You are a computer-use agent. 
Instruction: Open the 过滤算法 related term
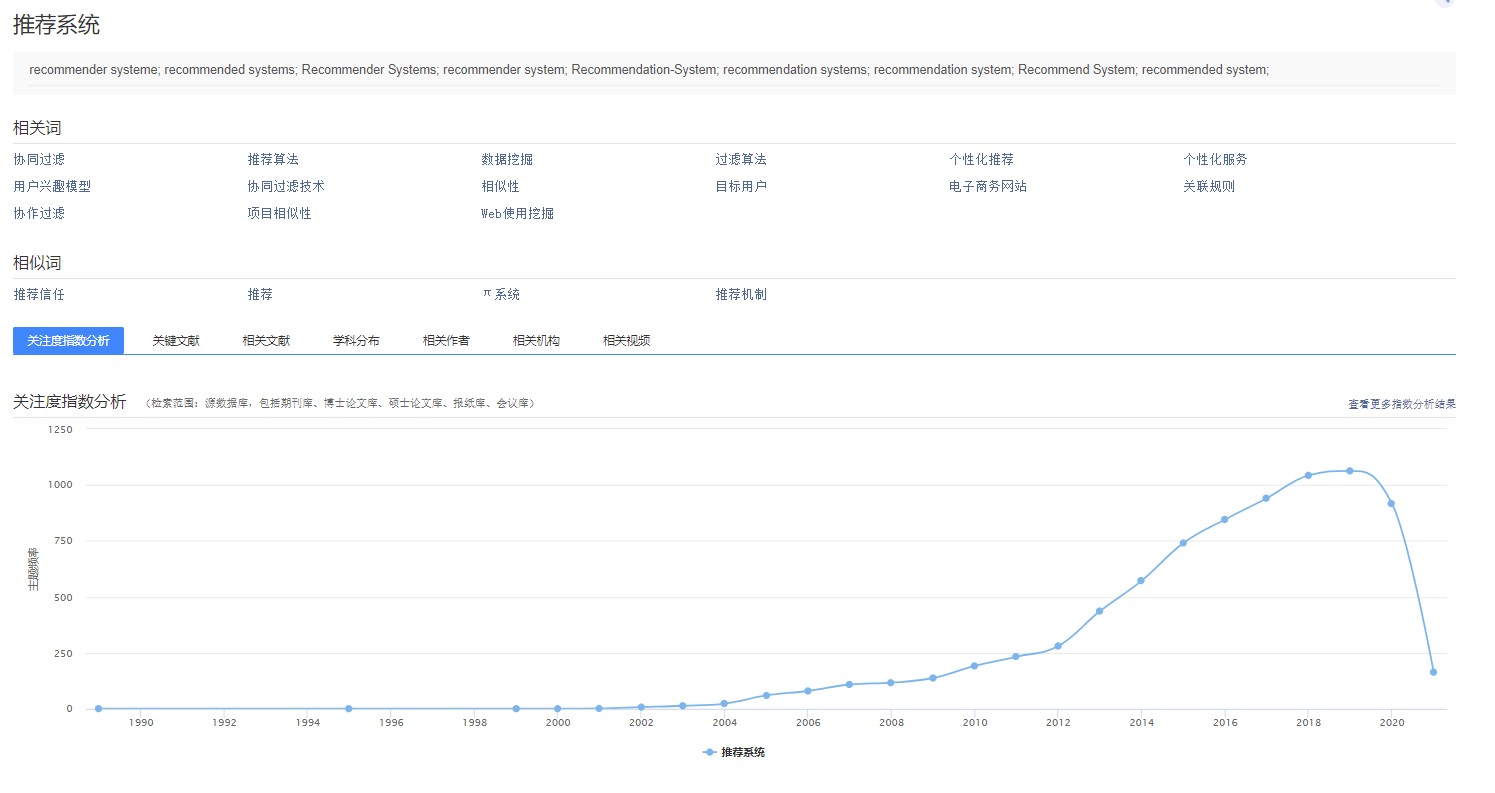click(x=741, y=159)
